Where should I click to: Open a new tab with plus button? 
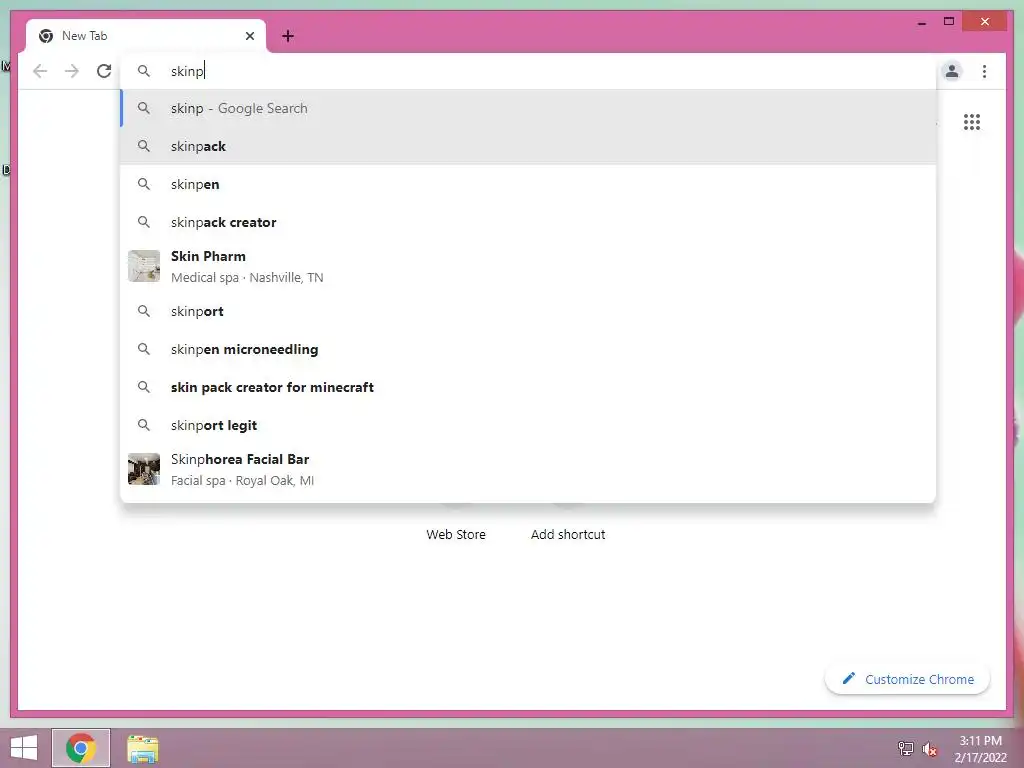point(288,36)
